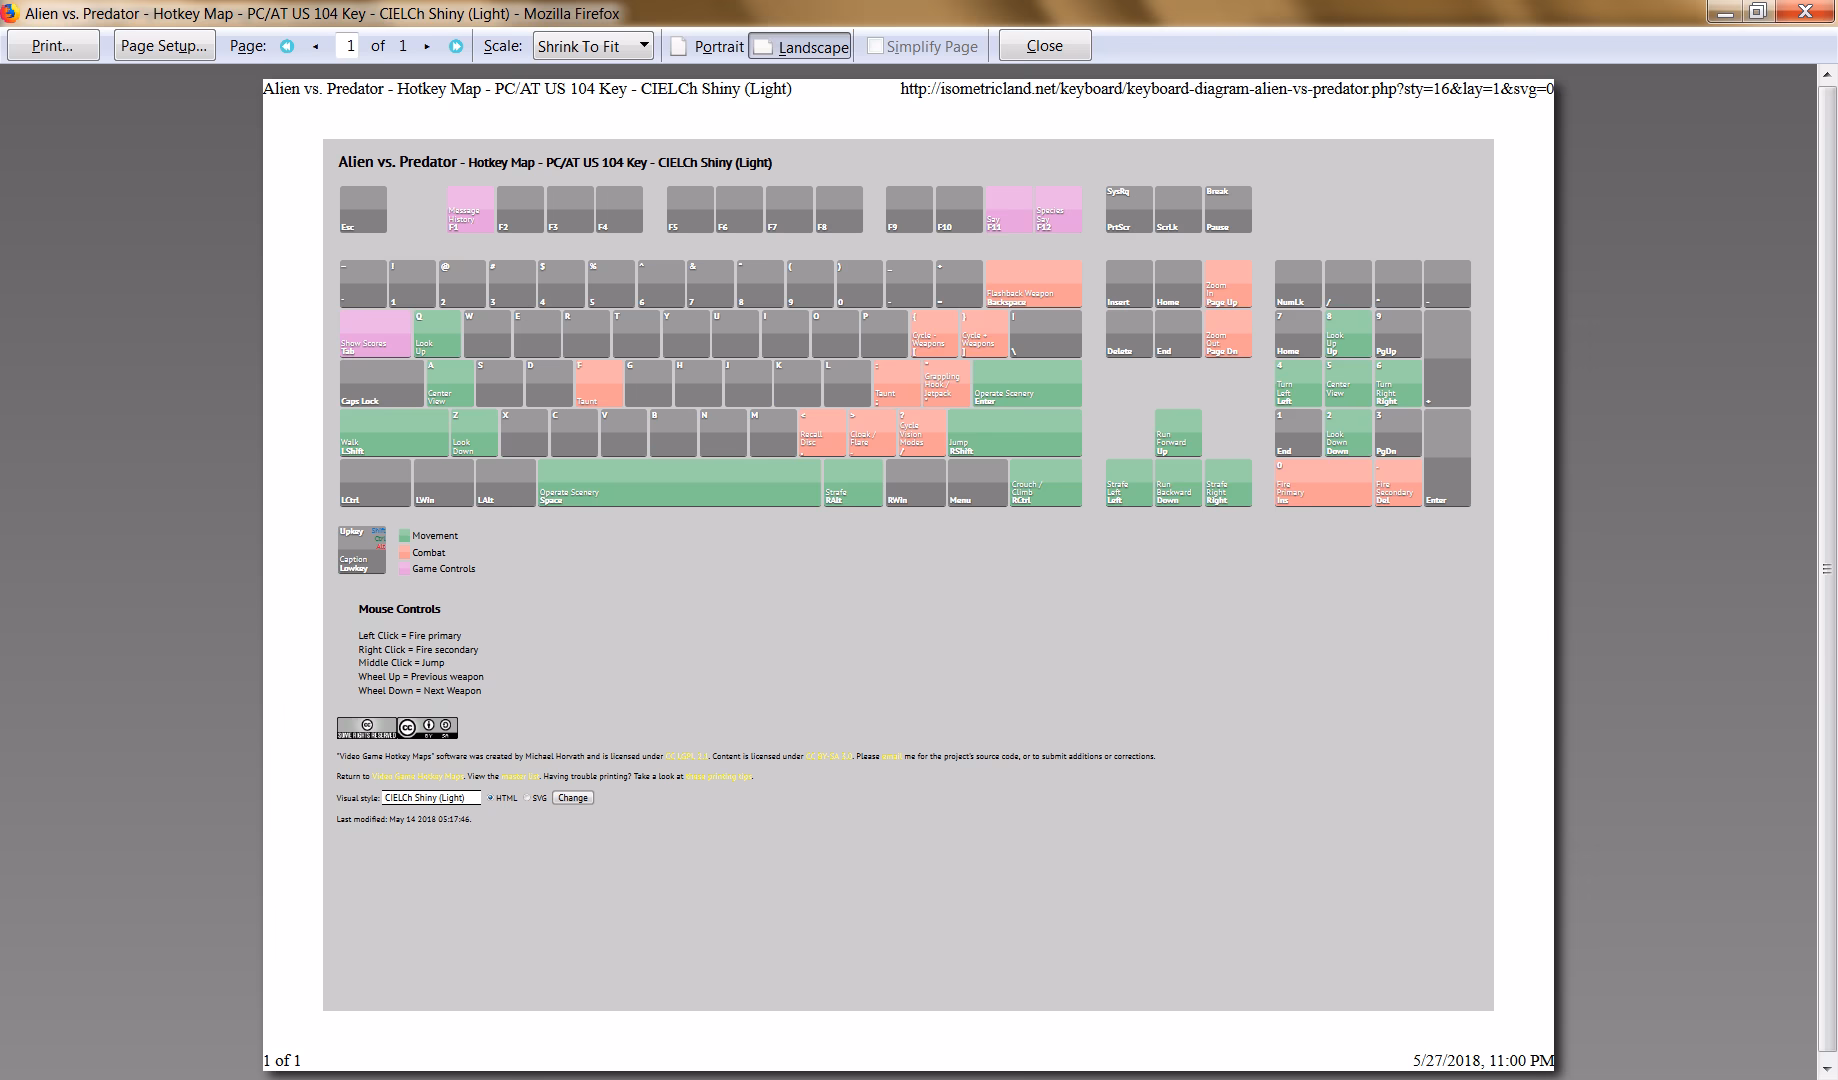Screen dimensions: 1838x1080
Task: Jump to the first page arrow
Action: click(287, 46)
